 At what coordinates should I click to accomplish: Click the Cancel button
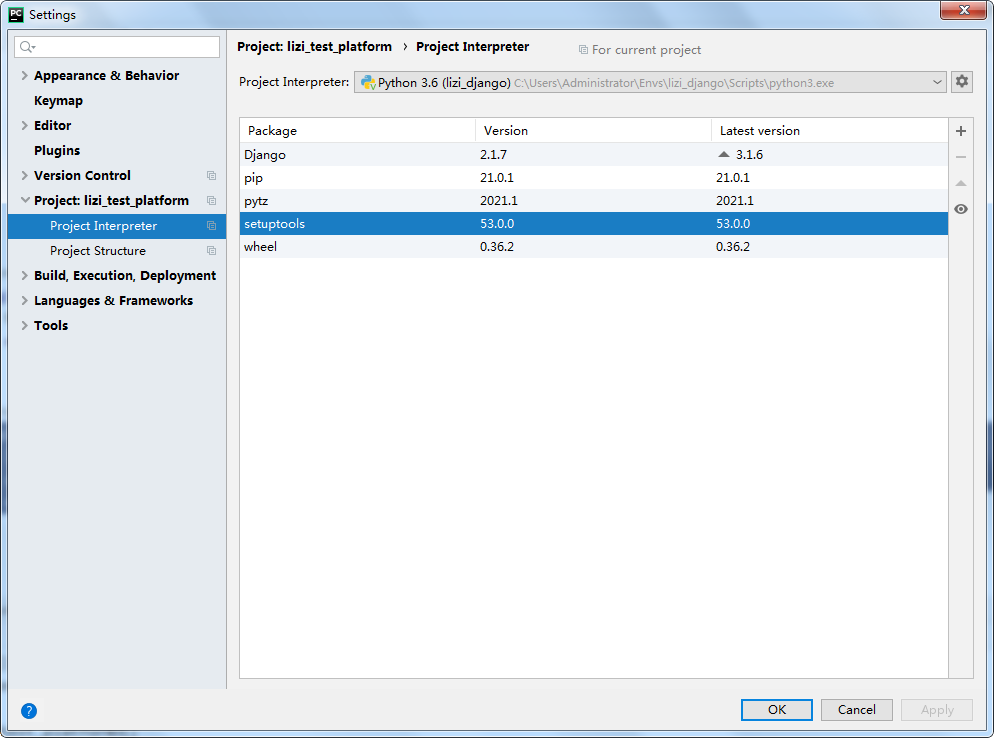pyautogui.click(x=856, y=710)
